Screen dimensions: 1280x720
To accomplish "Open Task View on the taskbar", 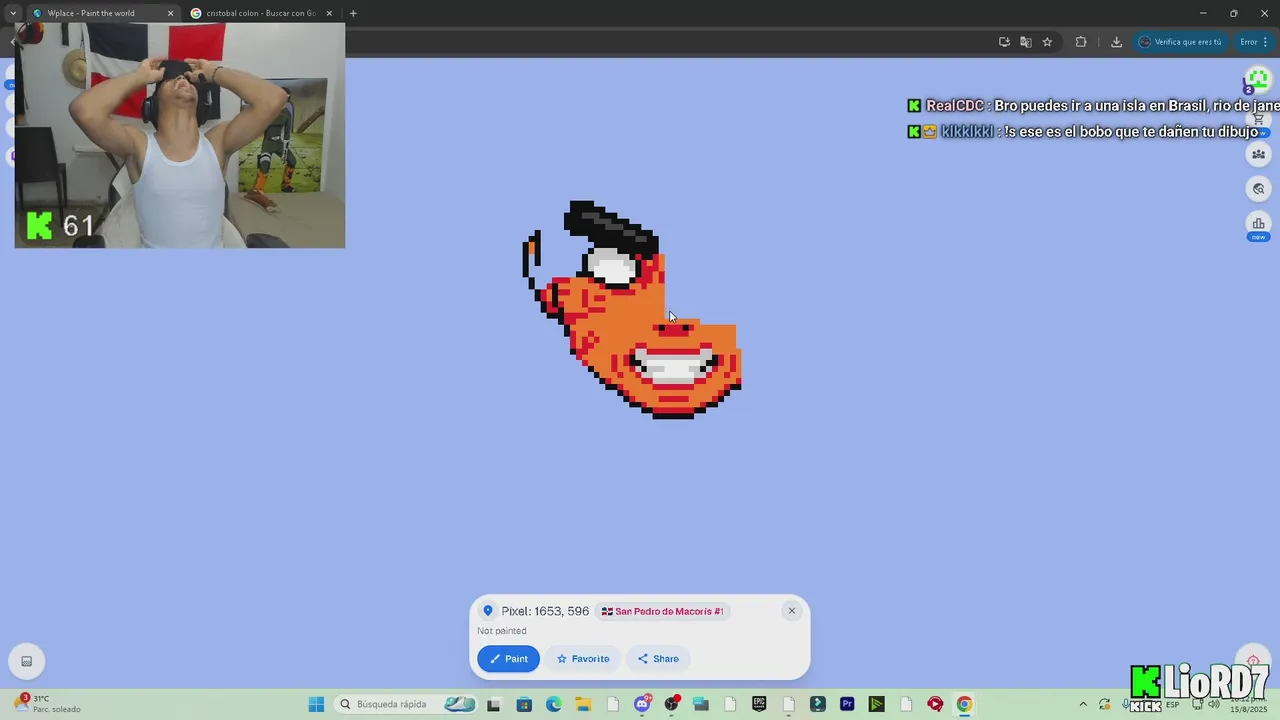I will [x=493, y=704].
